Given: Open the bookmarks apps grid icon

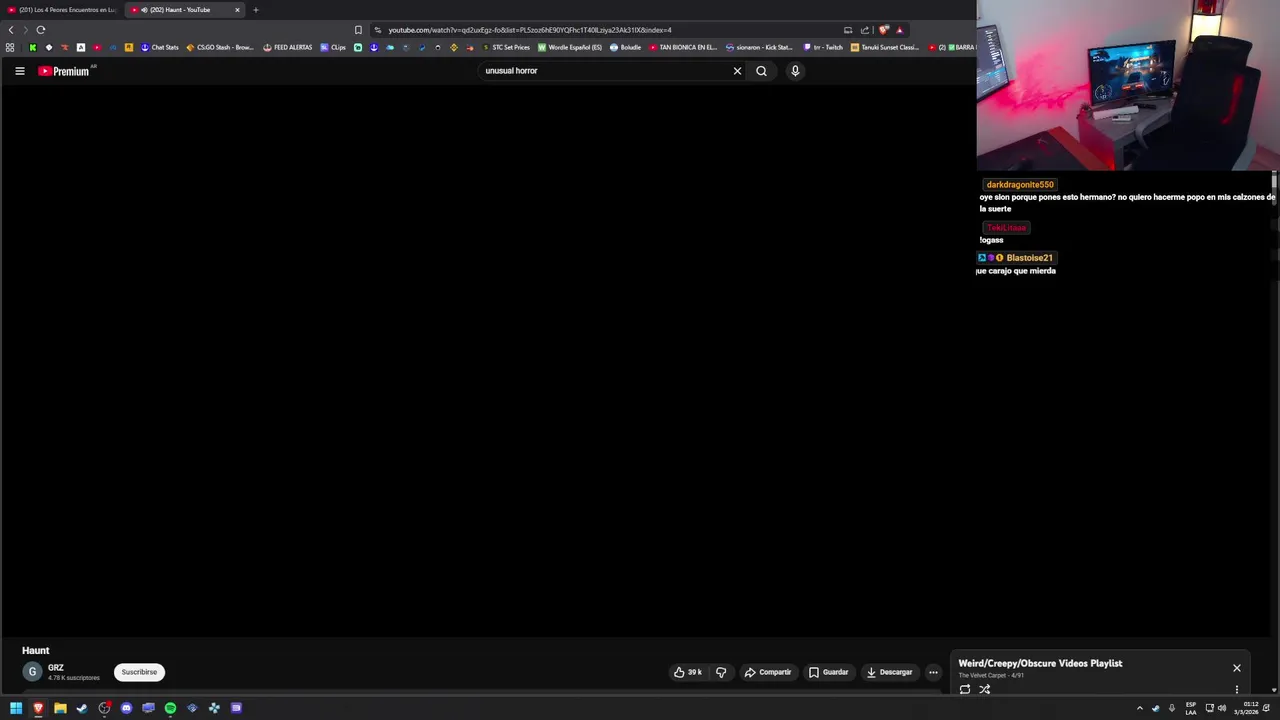Looking at the screenshot, I should point(10,47).
